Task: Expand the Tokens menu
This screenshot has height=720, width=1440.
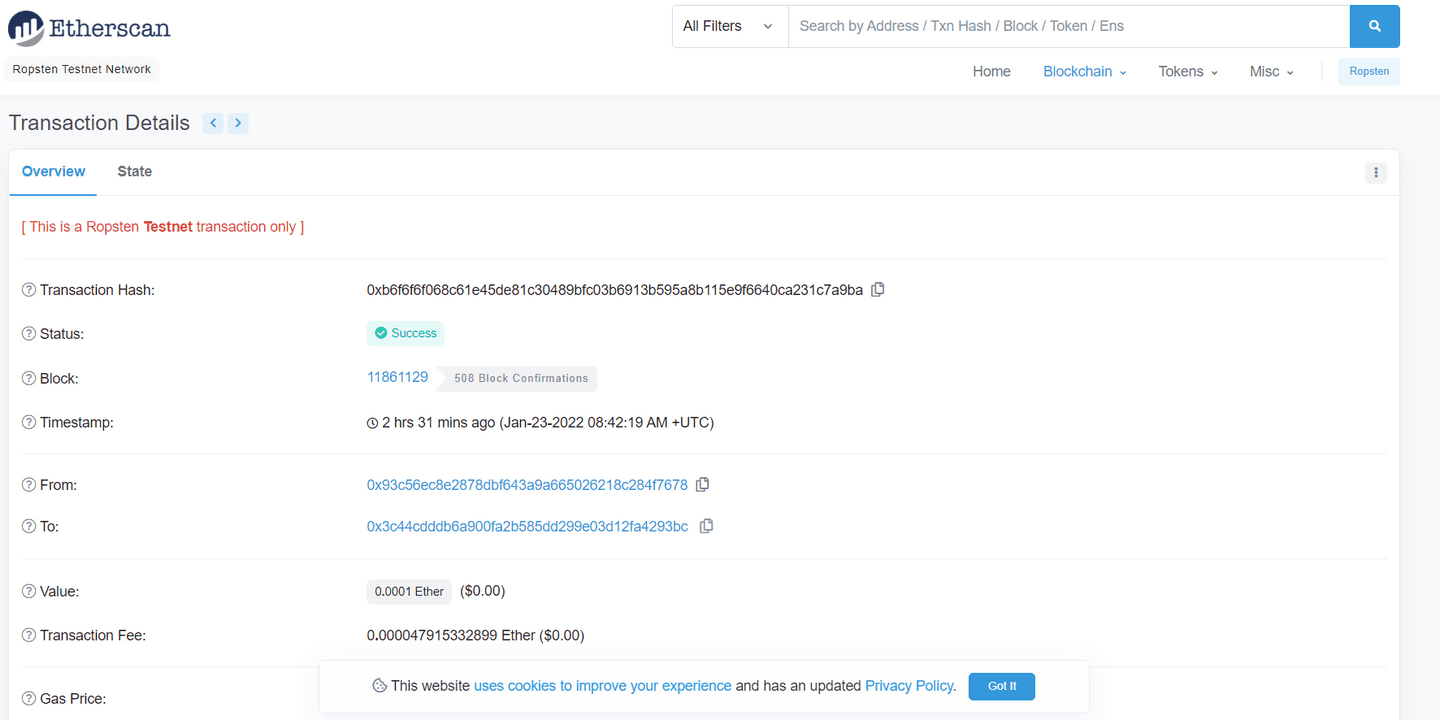Action: pos(1188,71)
